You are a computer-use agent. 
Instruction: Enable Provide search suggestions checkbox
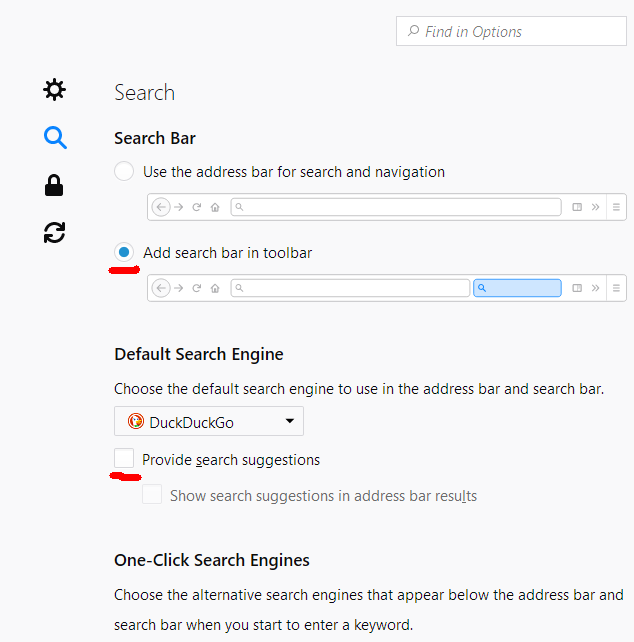(x=124, y=458)
